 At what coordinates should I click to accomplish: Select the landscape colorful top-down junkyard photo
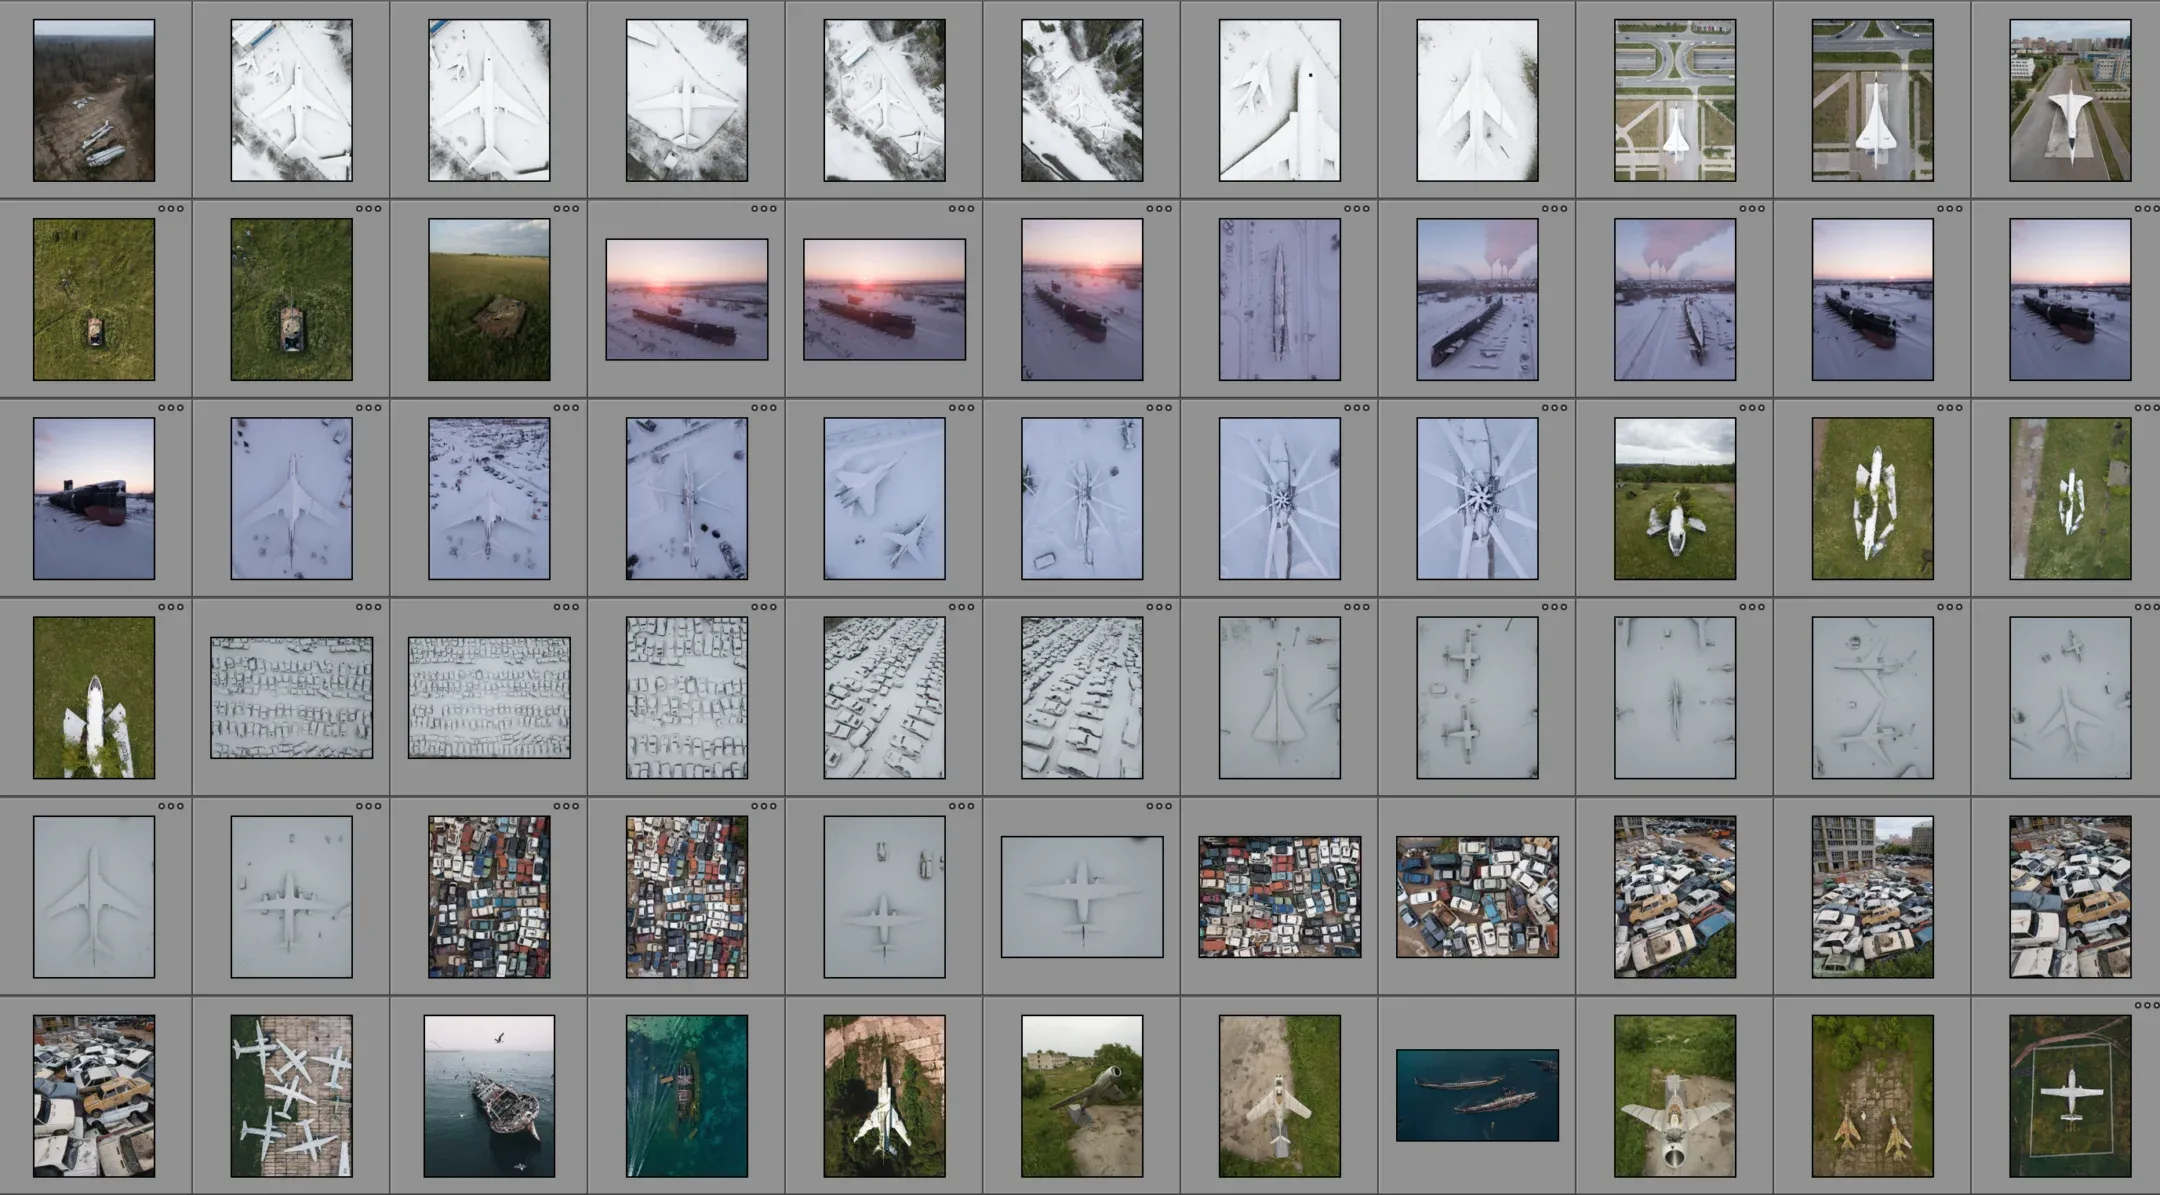(1279, 897)
